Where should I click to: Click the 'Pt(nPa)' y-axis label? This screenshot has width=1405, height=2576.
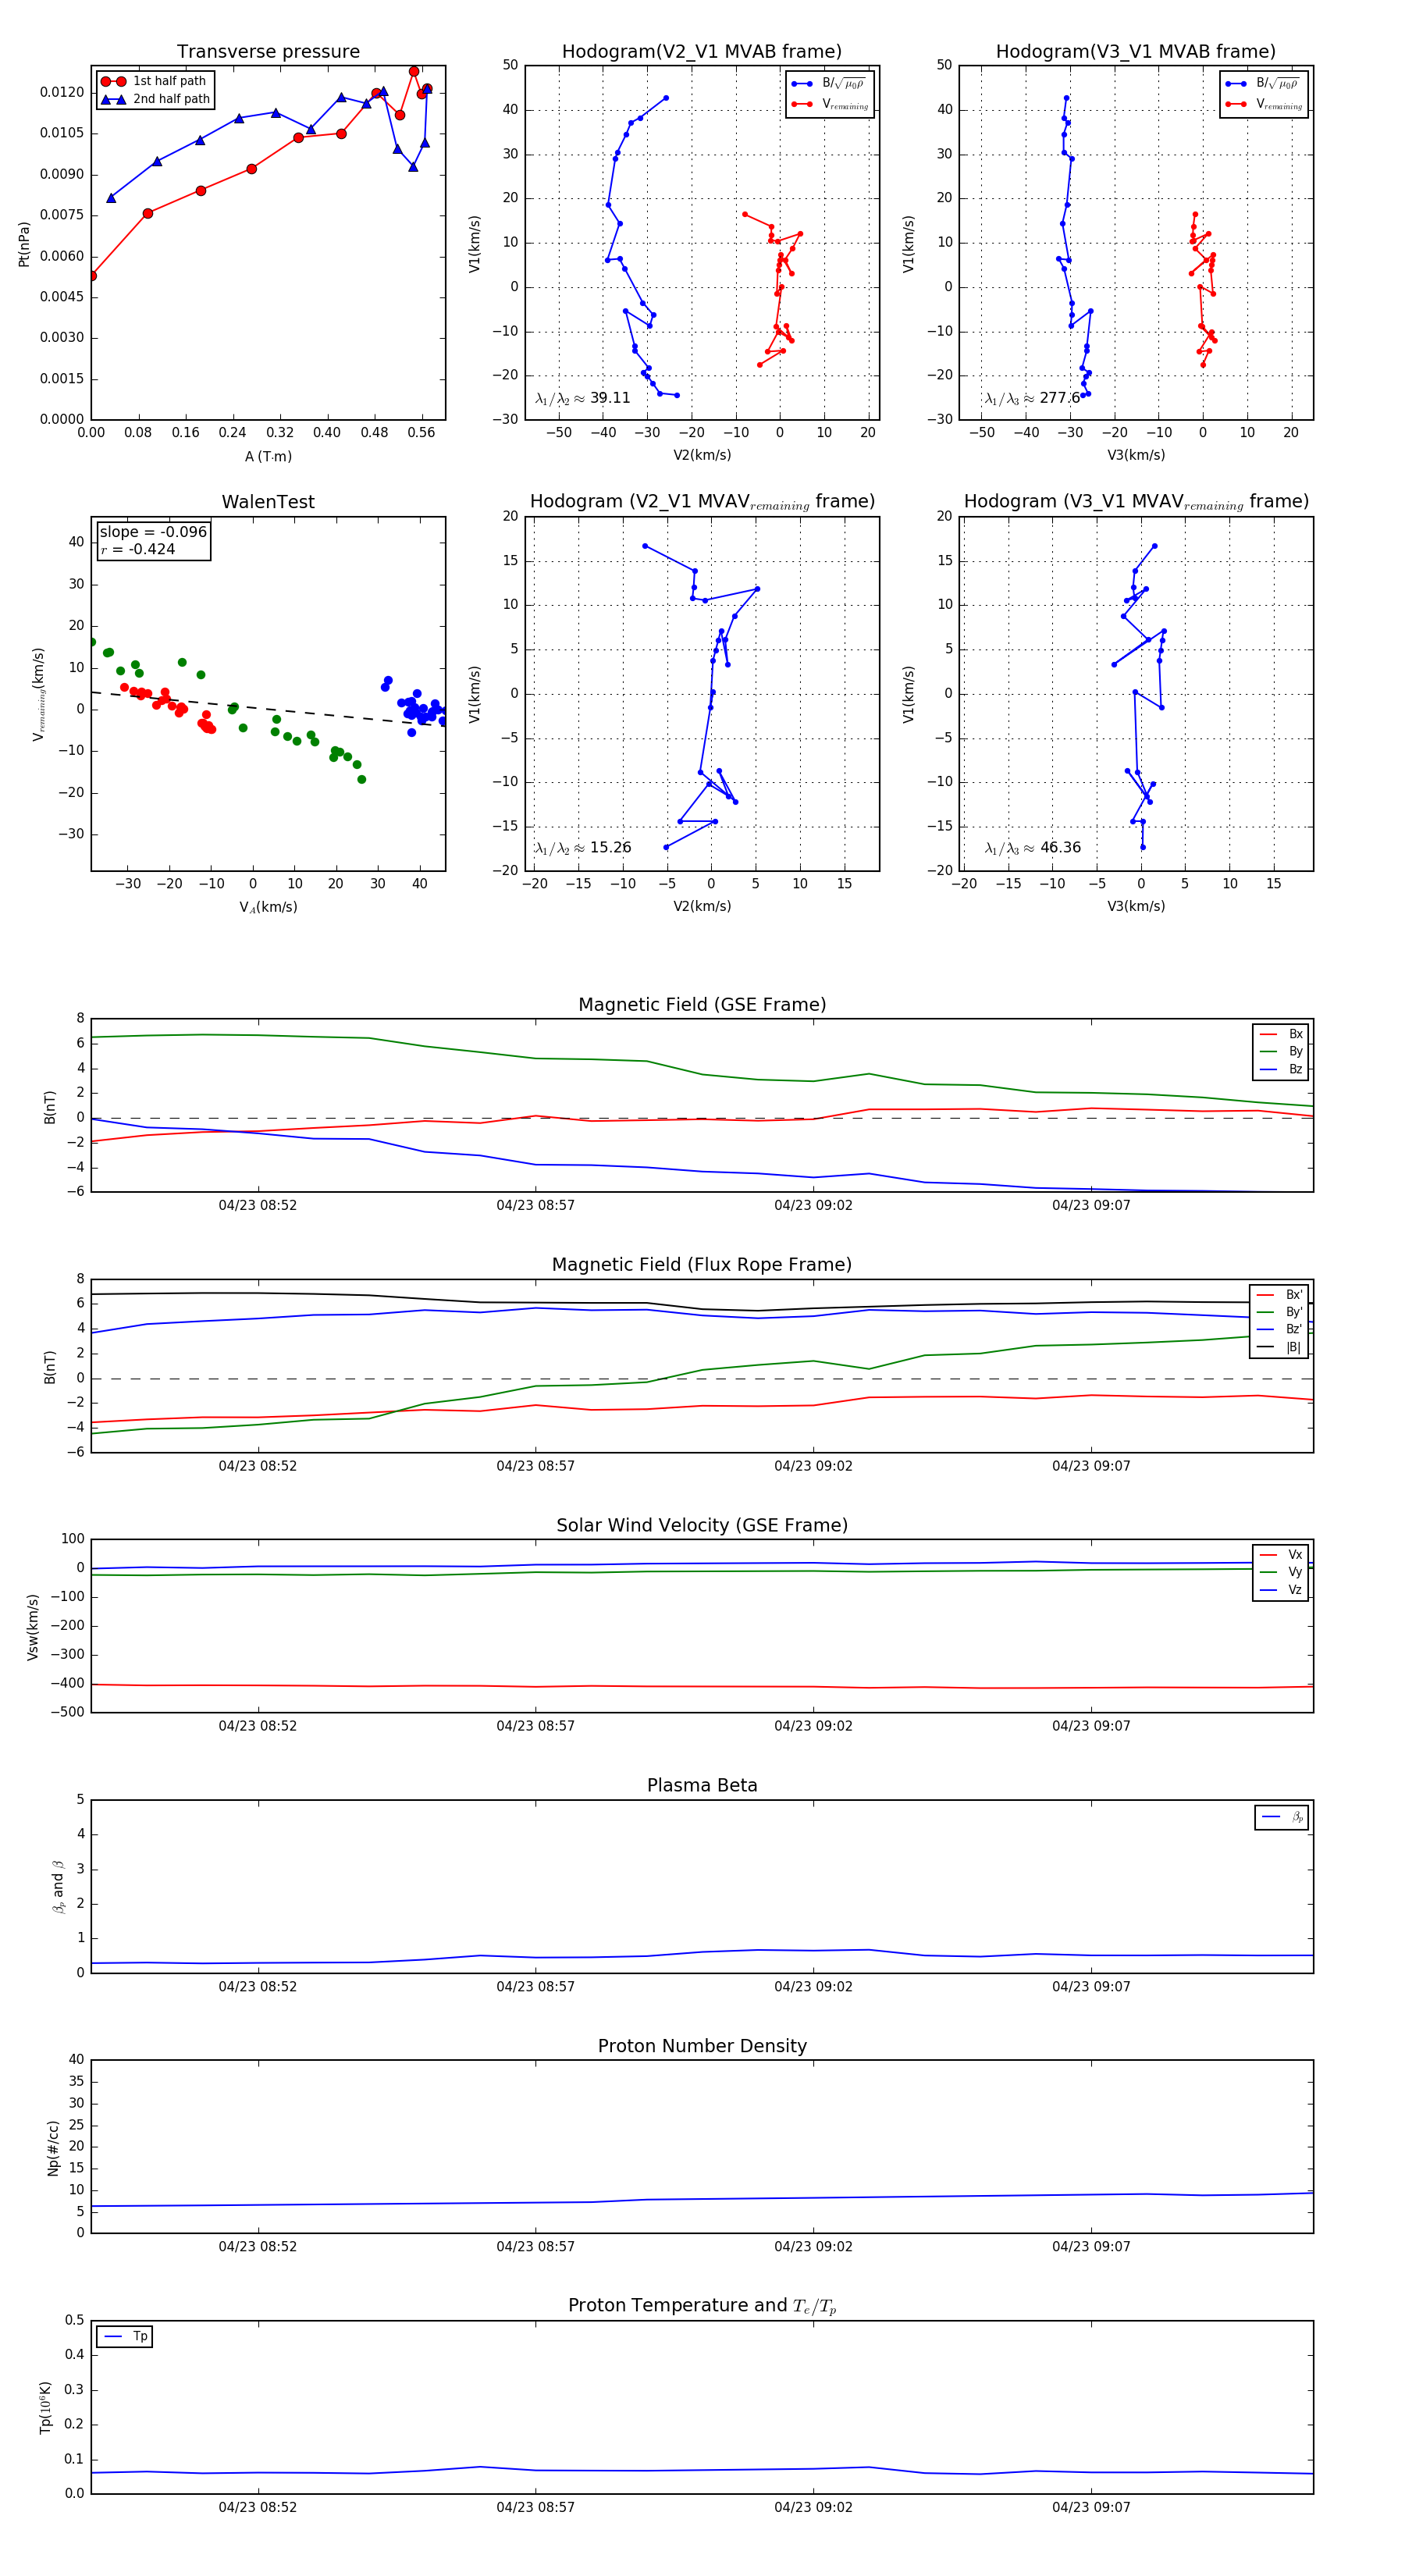tap(24, 244)
